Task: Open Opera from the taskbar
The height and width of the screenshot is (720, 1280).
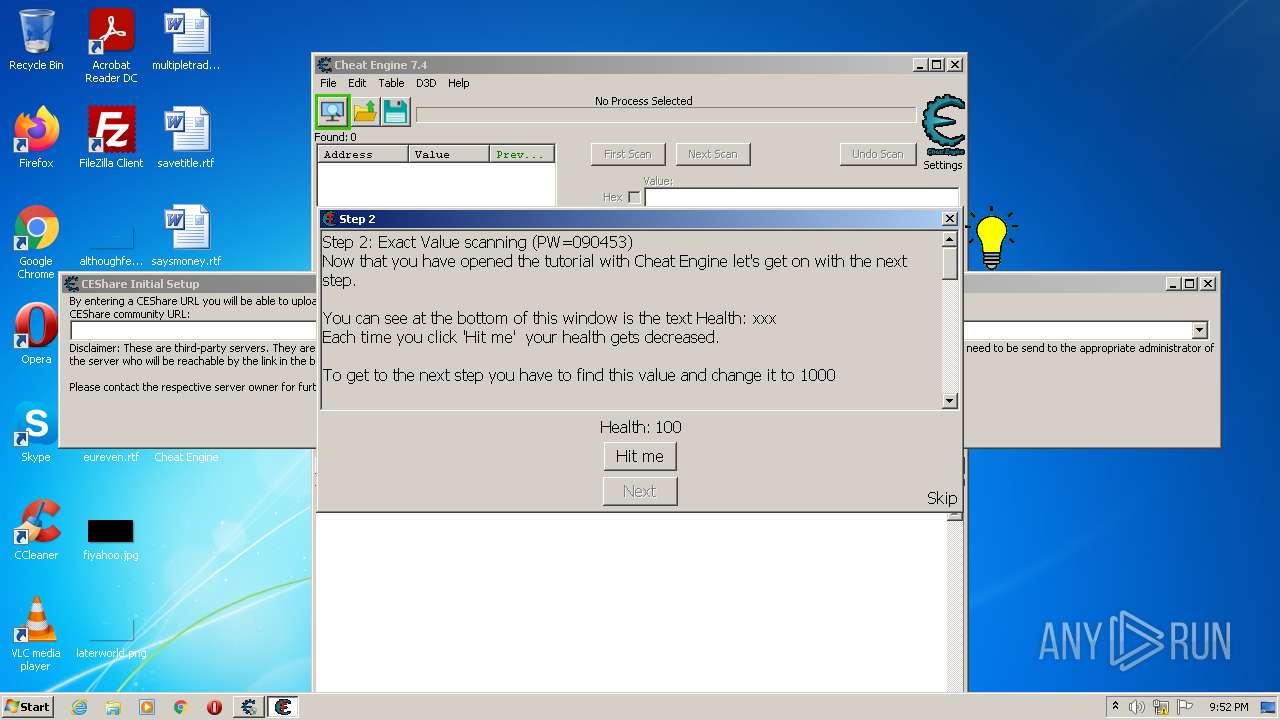Action: coord(214,707)
